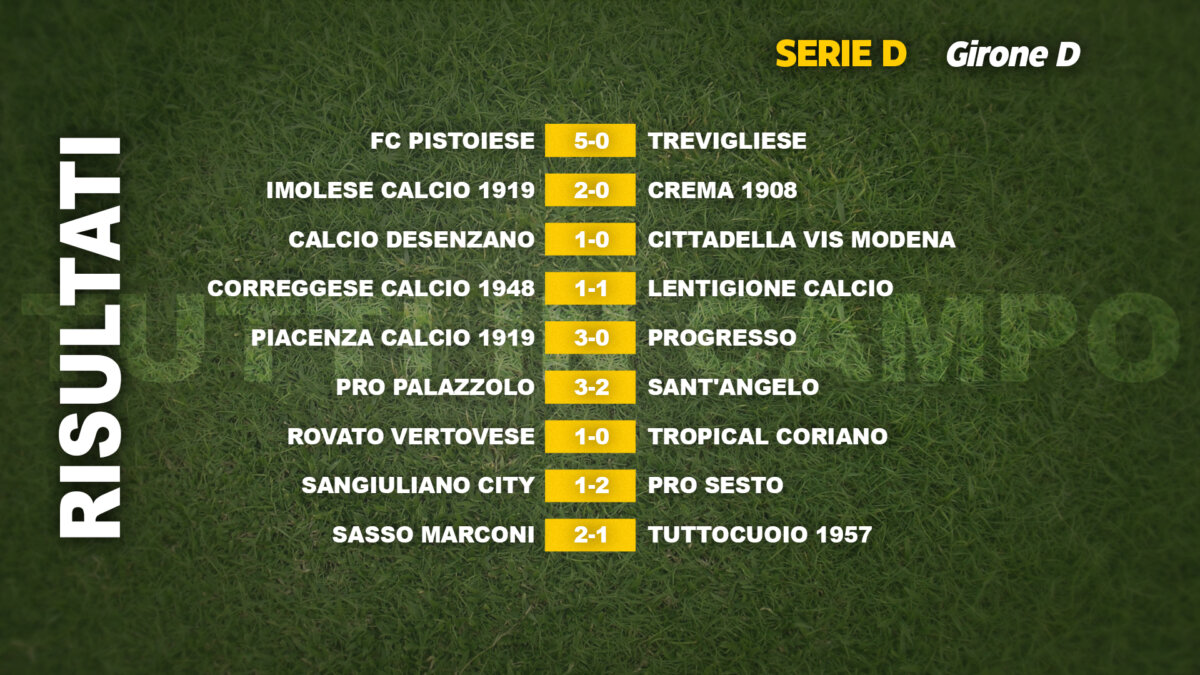Select the 1-2 score box
1200x675 pixels.
pyautogui.click(x=590, y=486)
